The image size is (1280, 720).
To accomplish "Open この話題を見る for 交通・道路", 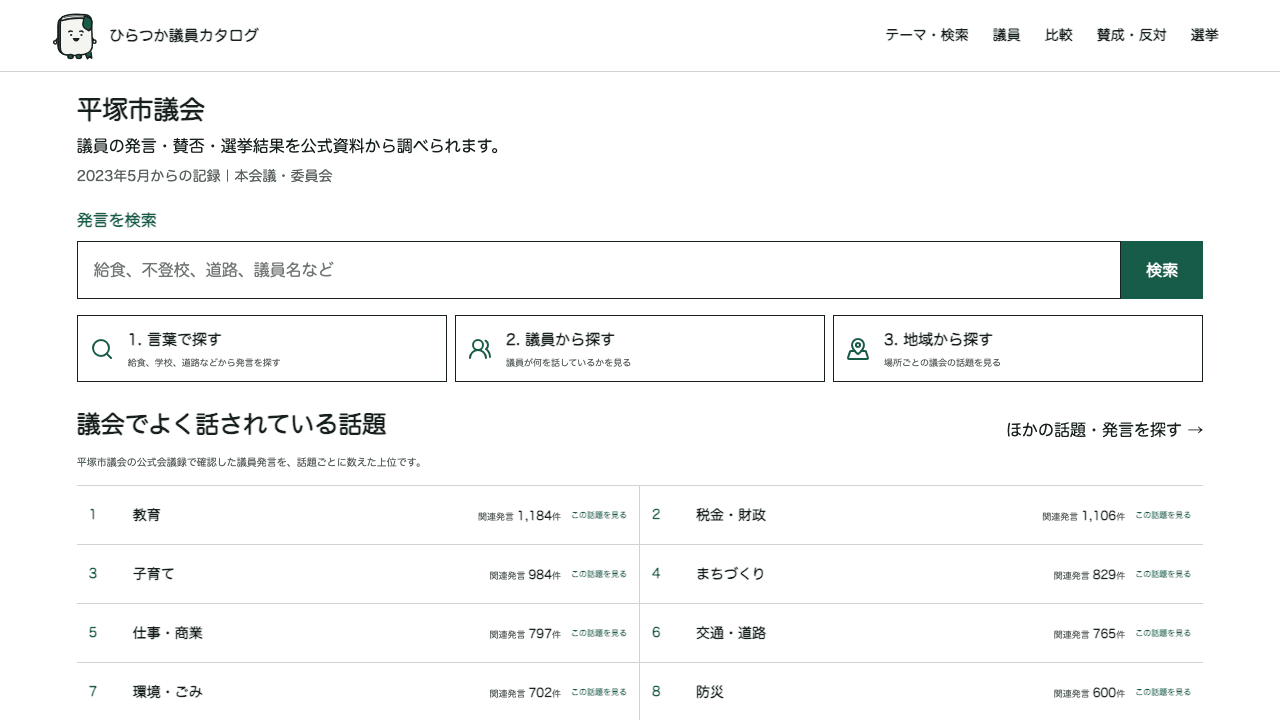I will (x=1163, y=633).
